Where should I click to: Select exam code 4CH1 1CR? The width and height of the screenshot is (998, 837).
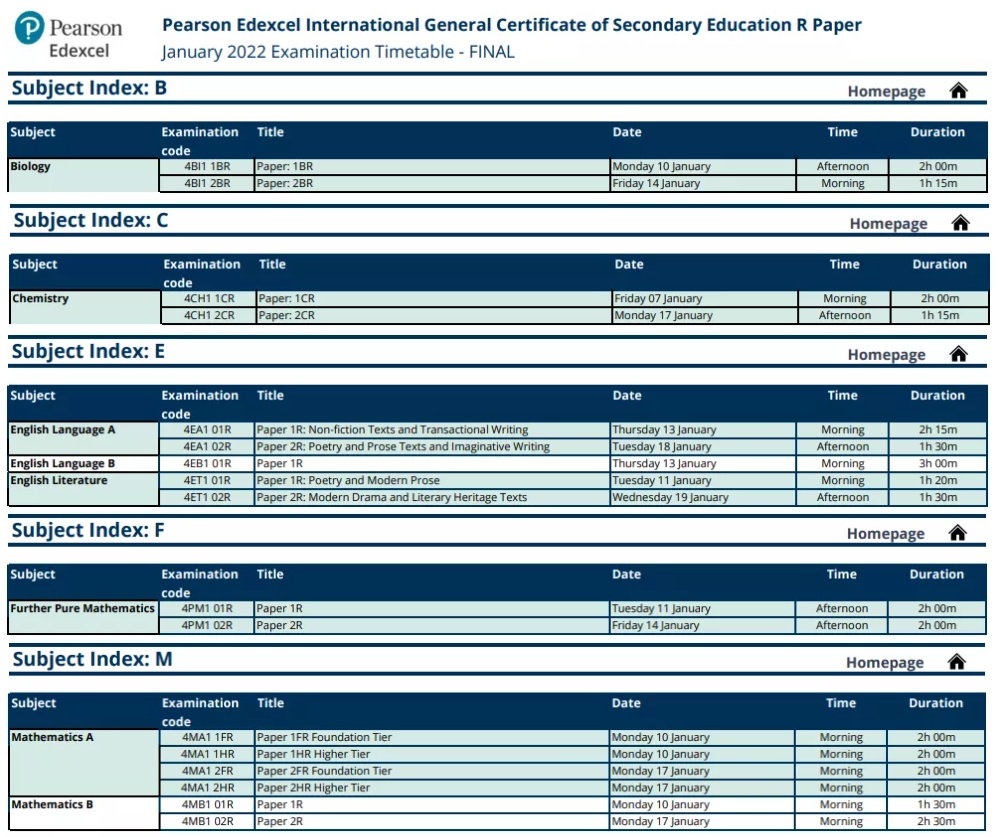point(209,299)
